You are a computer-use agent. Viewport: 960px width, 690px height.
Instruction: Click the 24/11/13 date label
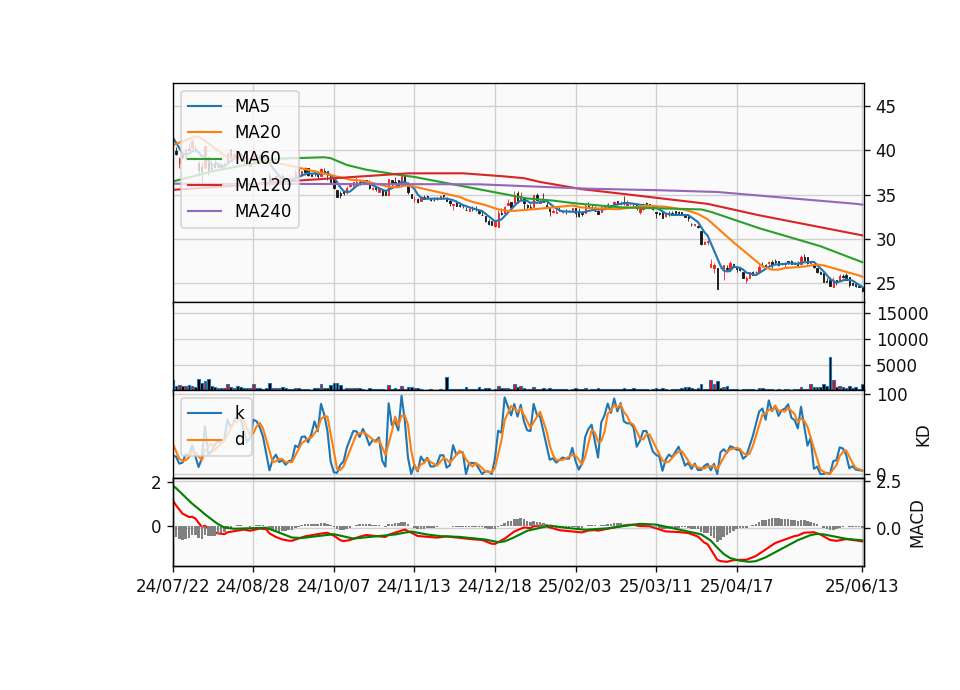coord(414,586)
